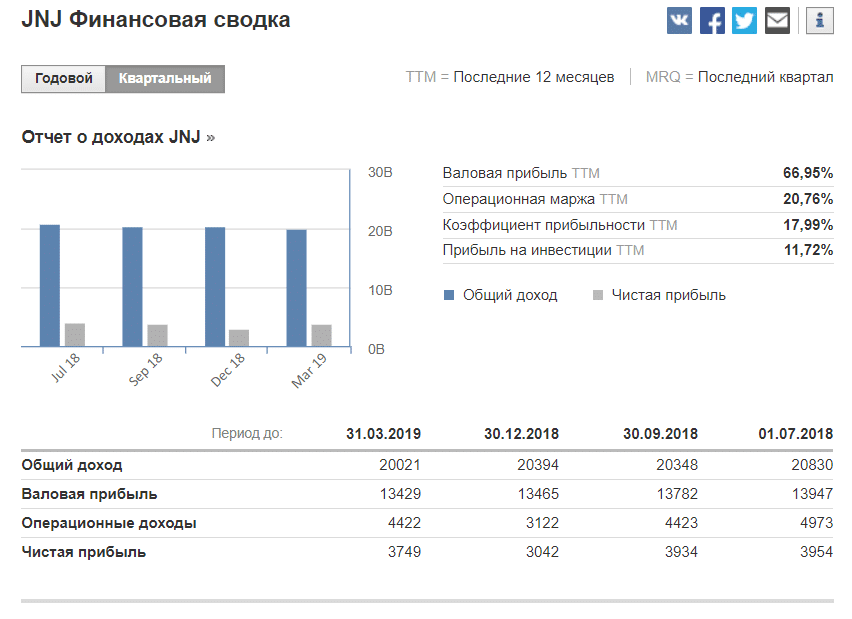Share the summary on Twitter
Image resolution: width=852 pixels, height=619 pixels.
click(x=744, y=21)
